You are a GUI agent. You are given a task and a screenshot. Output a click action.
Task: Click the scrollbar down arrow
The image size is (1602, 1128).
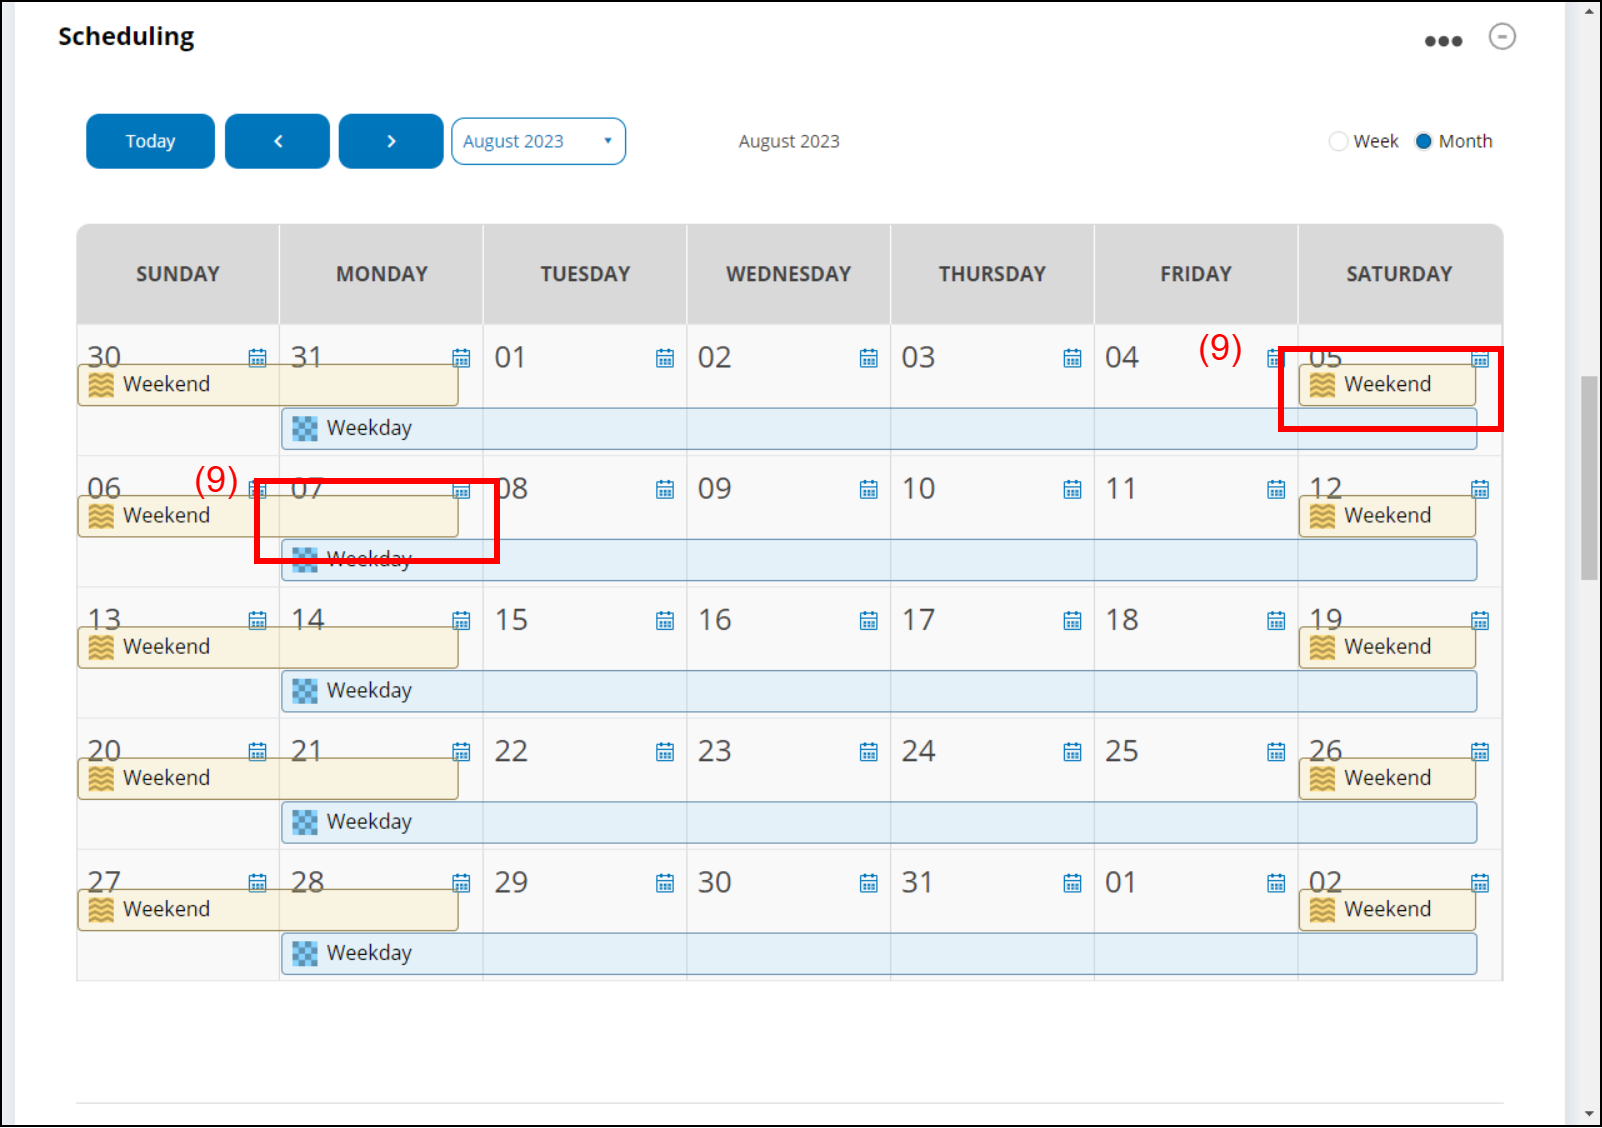1589,1114
